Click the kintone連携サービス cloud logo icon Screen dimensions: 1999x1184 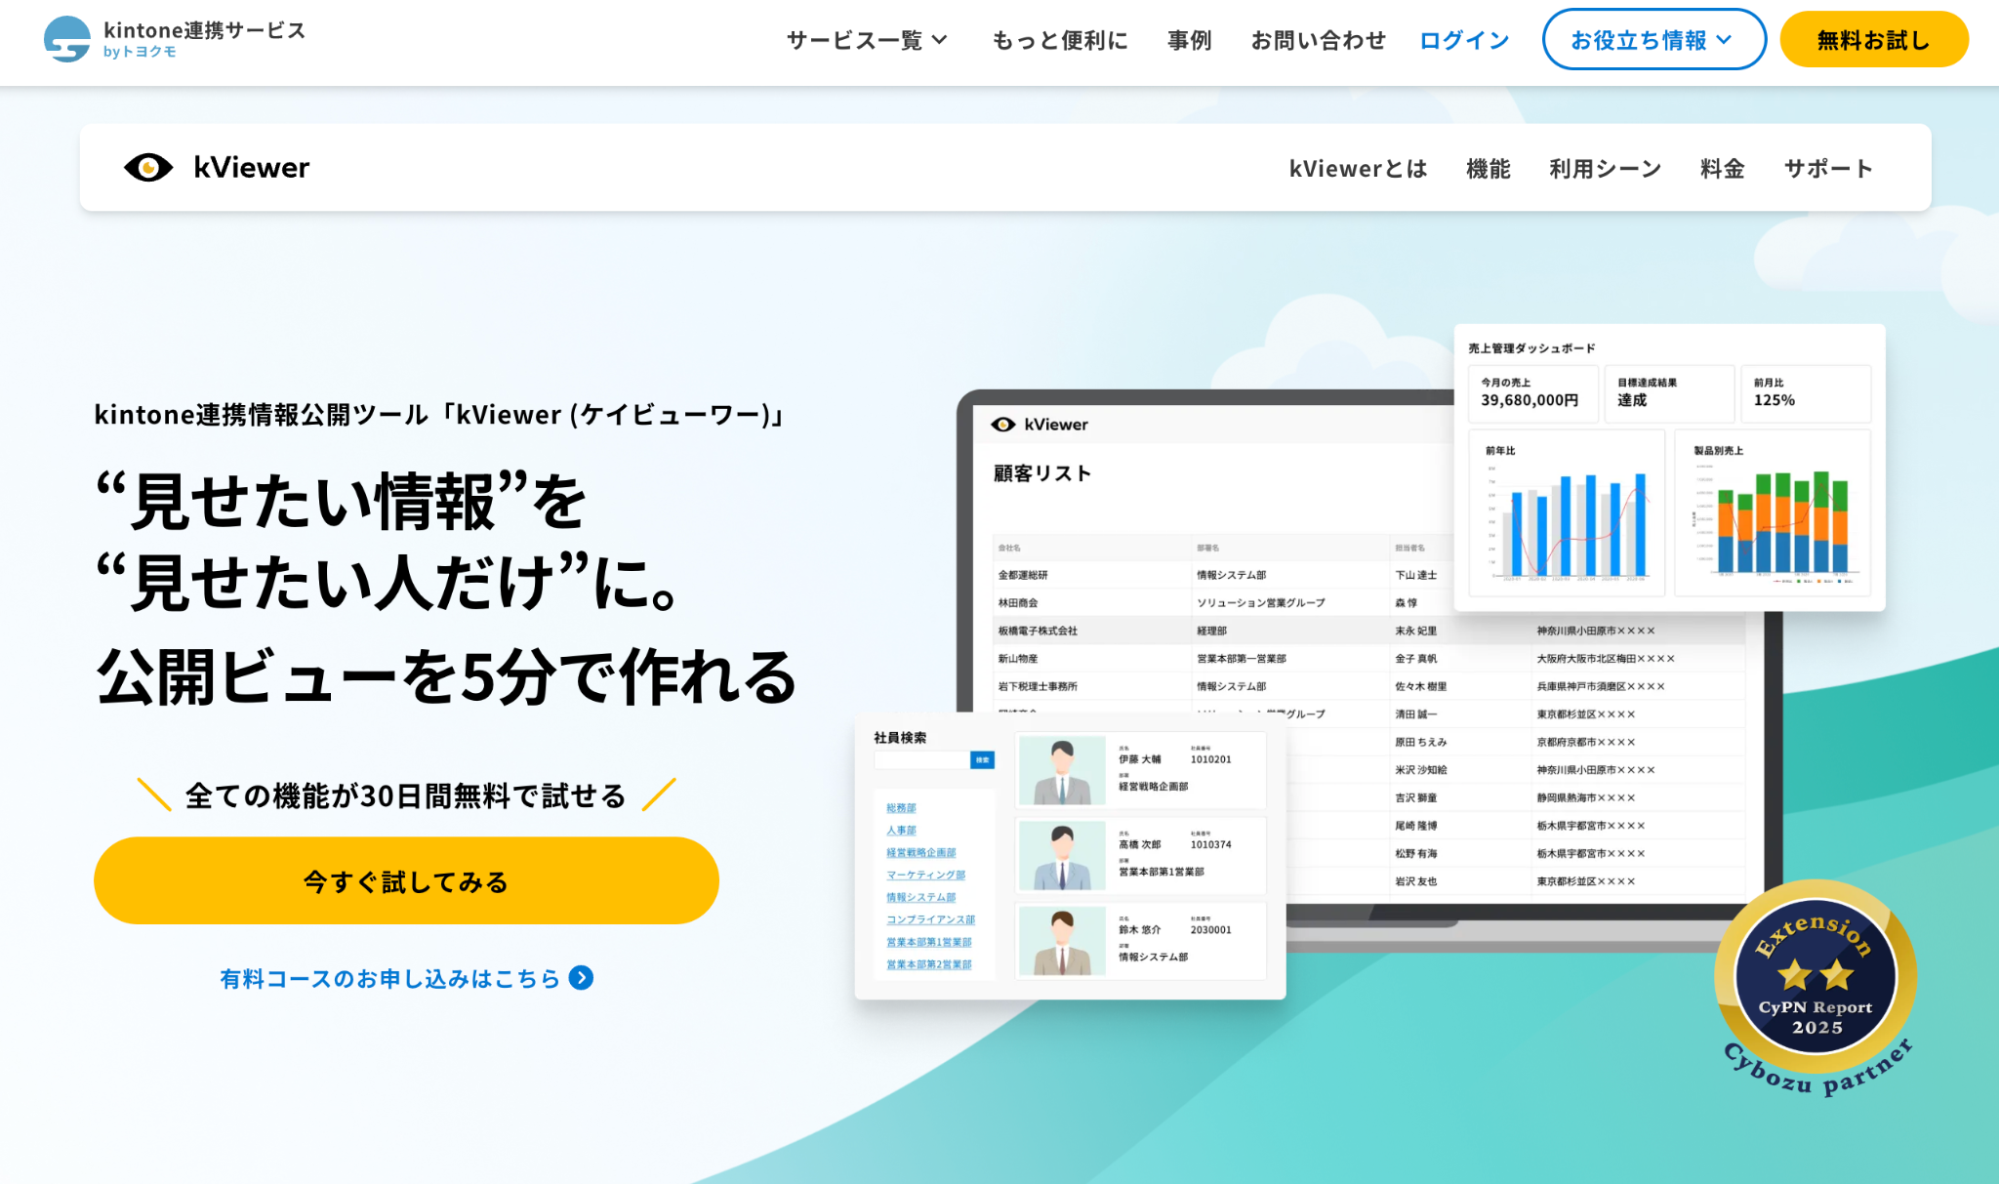point(67,40)
